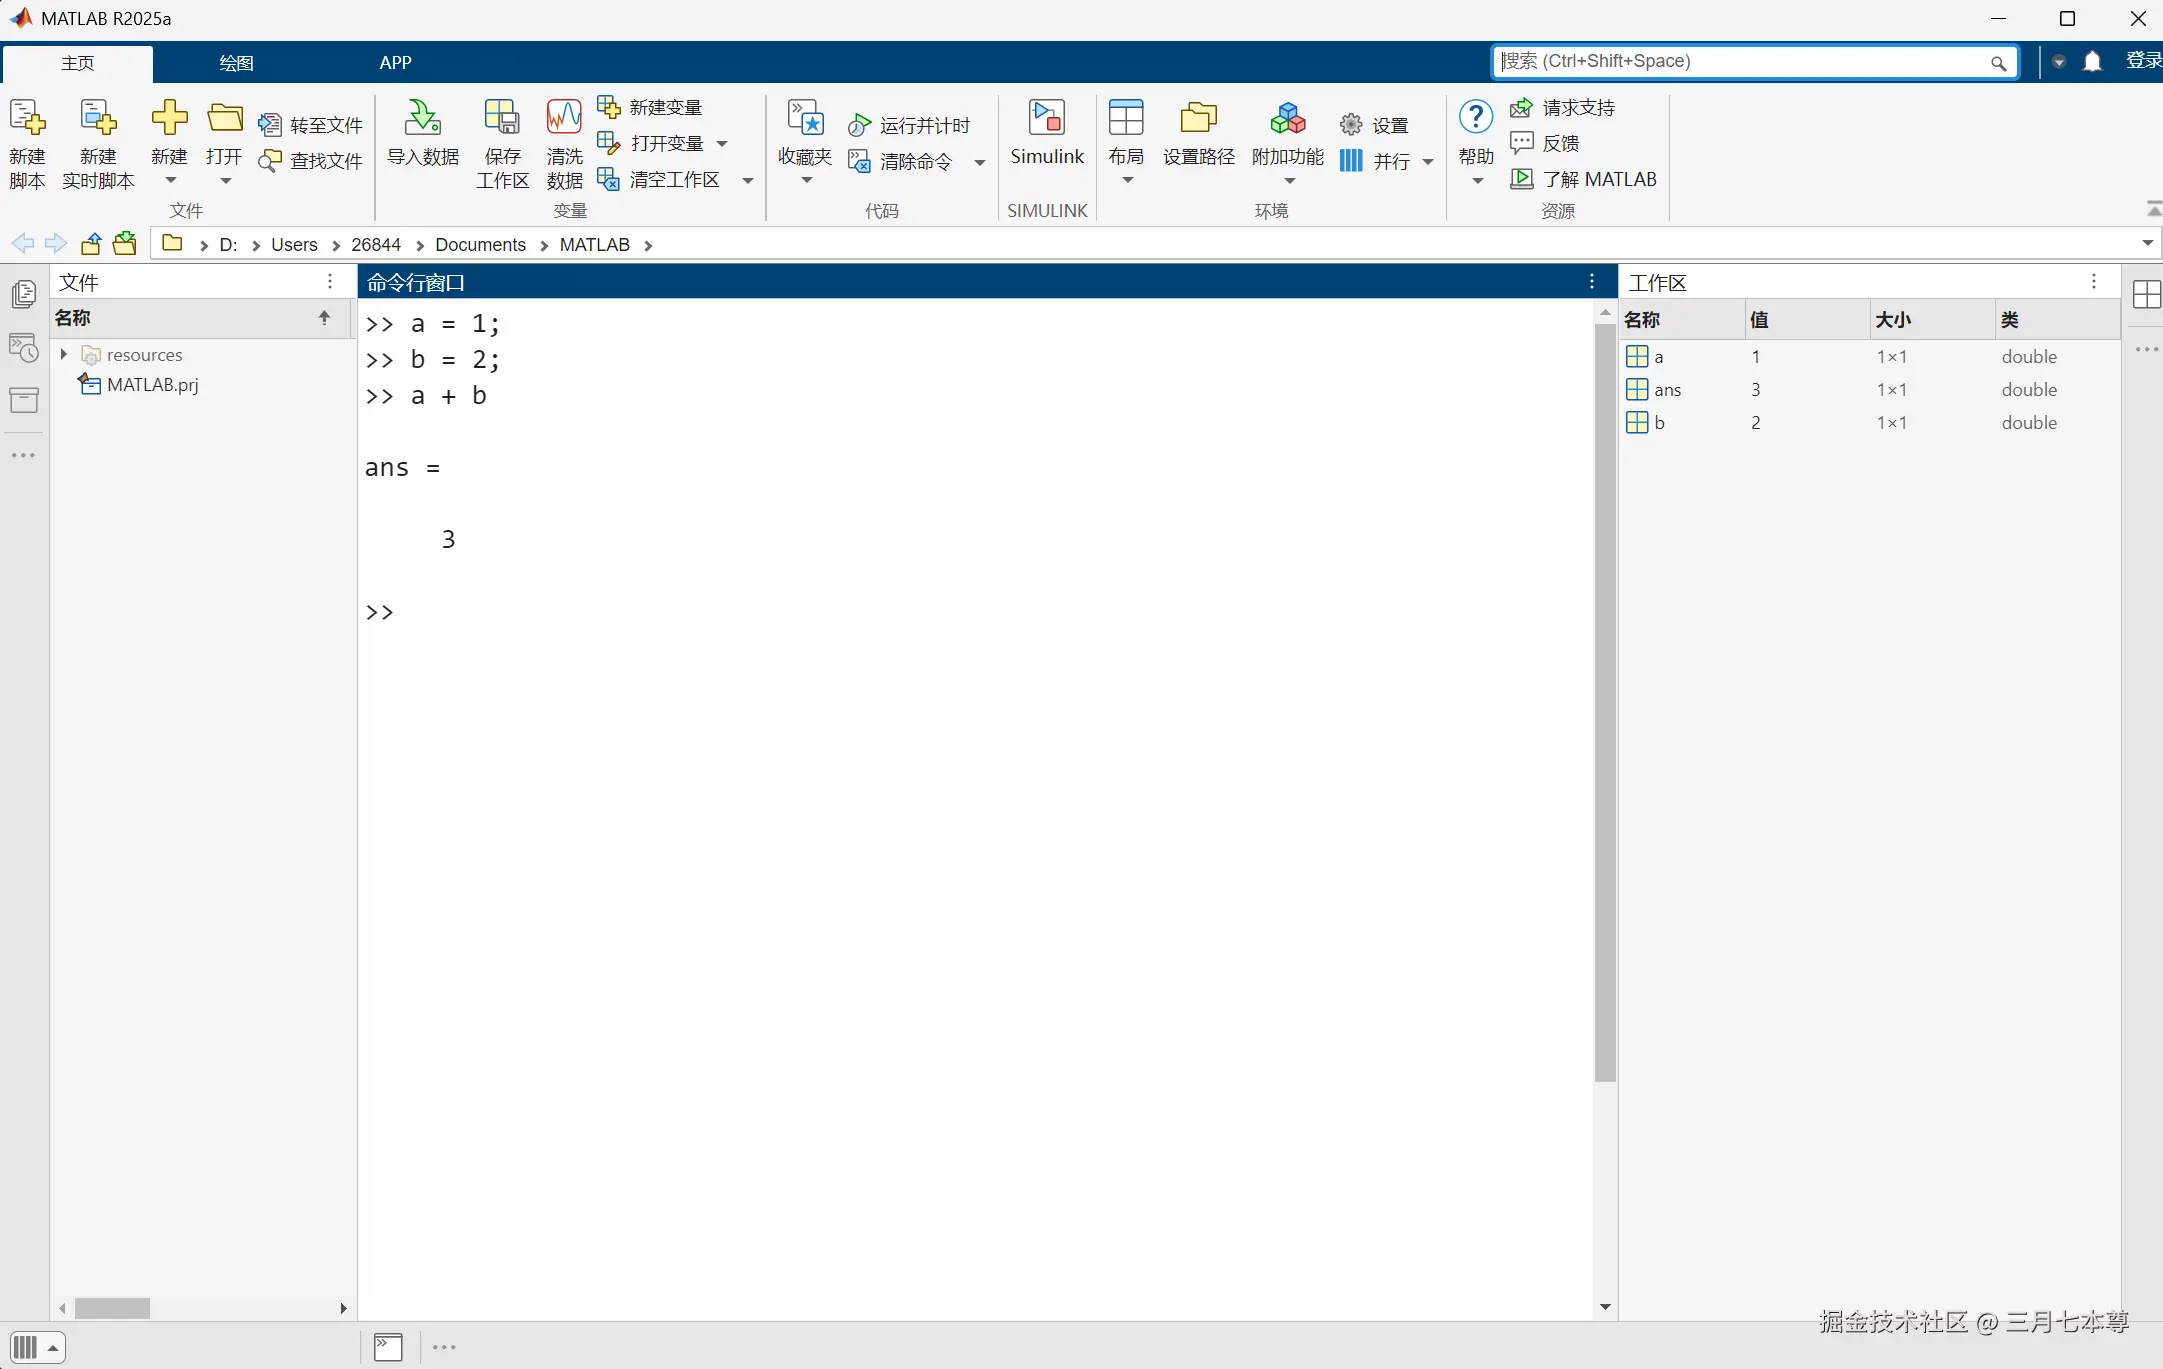Click the command window vertical scrollbar

click(x=1605, y=700)
